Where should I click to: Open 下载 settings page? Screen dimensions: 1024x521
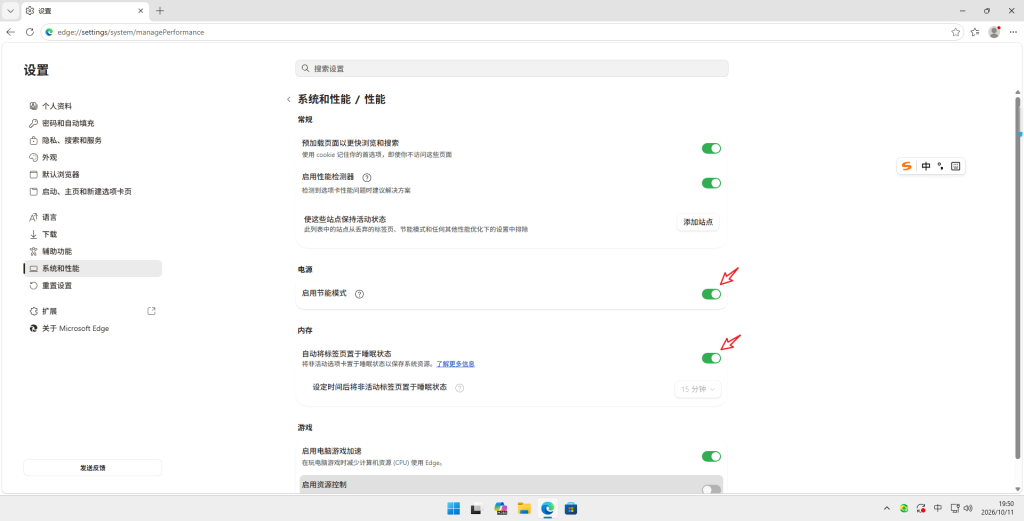[92, 234]
